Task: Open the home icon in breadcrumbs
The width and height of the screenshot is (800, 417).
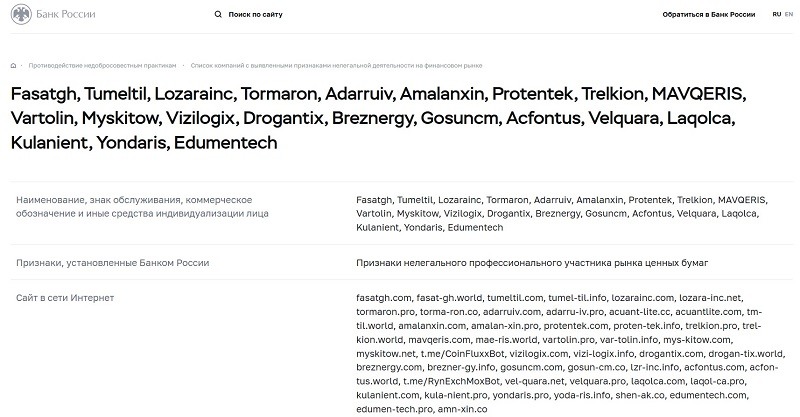Action: 13,65
